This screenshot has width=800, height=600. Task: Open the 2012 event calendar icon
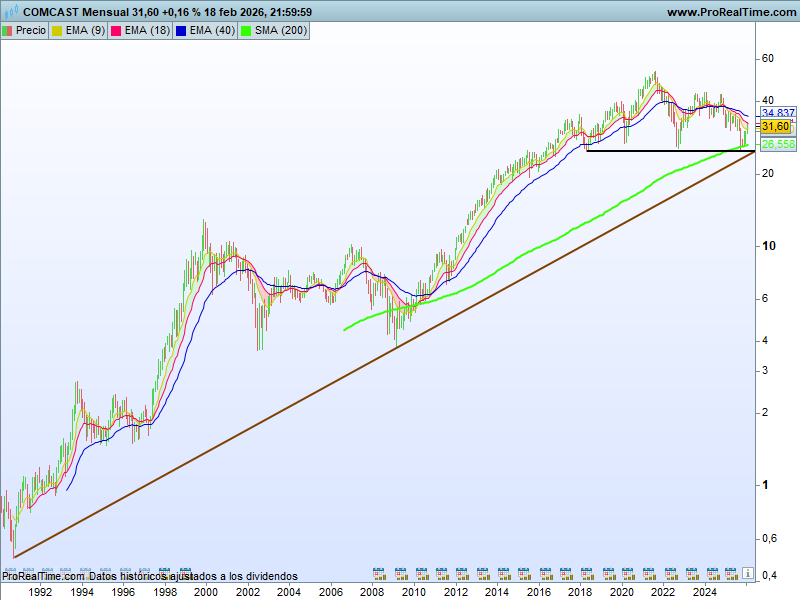point(462,574)
